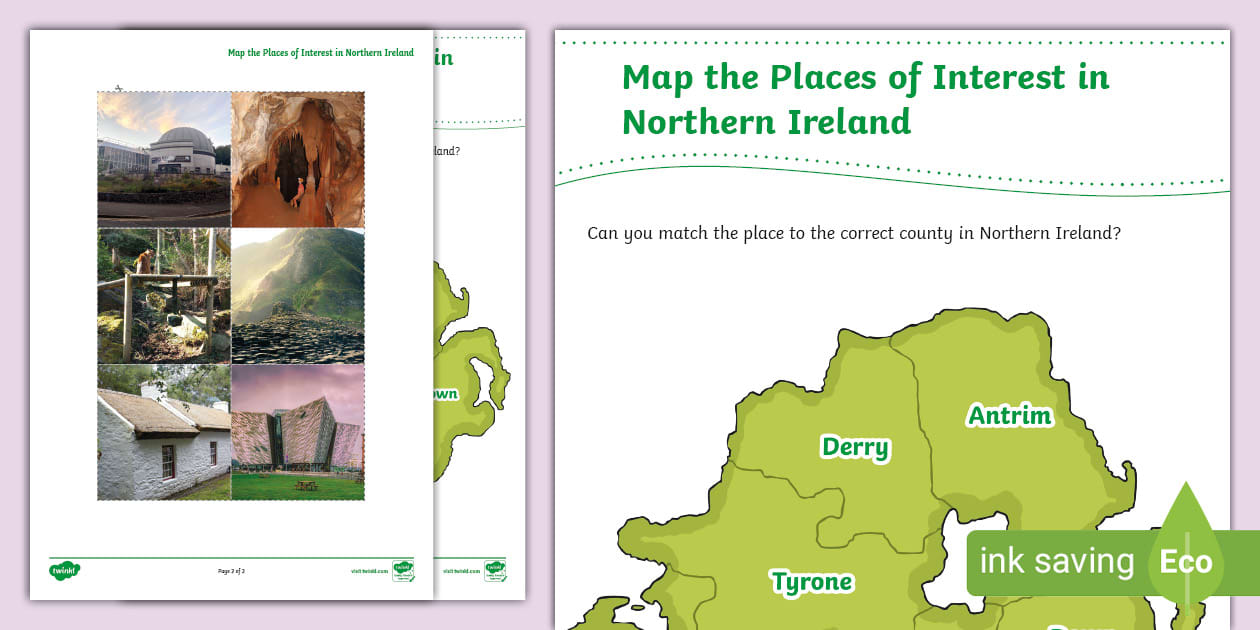Toggle the Derry county label
This screenshot has height=630, width=1260.
click(x=854, y=448)
